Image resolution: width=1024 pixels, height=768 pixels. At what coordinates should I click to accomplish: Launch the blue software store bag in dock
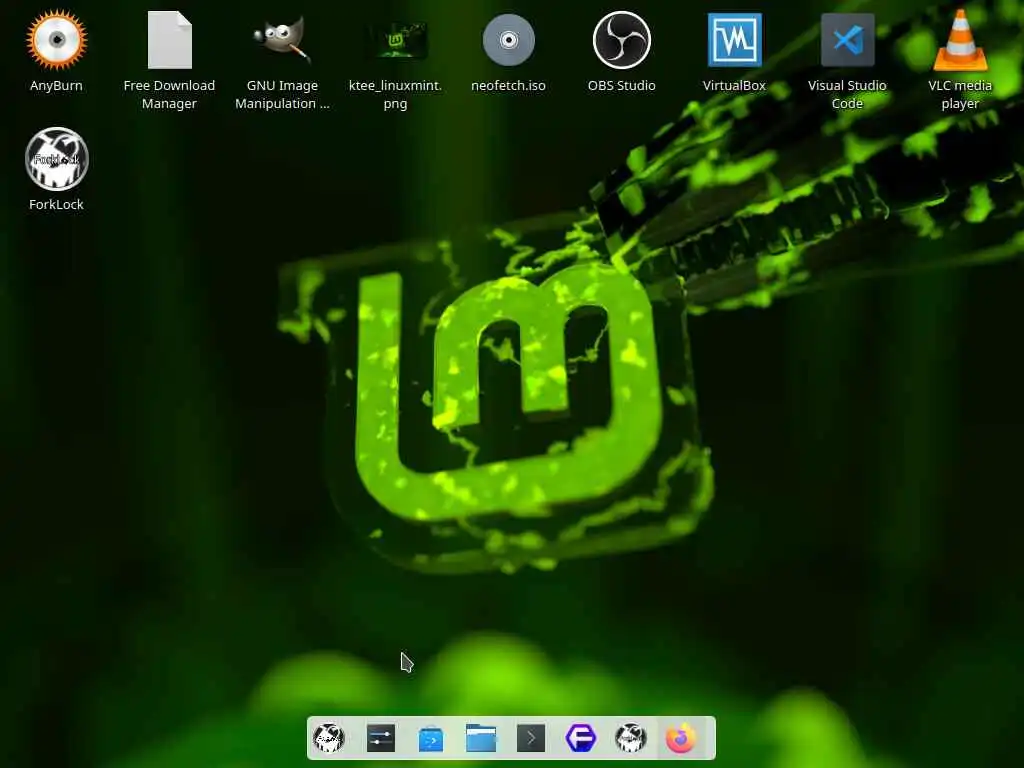[430, 739]
